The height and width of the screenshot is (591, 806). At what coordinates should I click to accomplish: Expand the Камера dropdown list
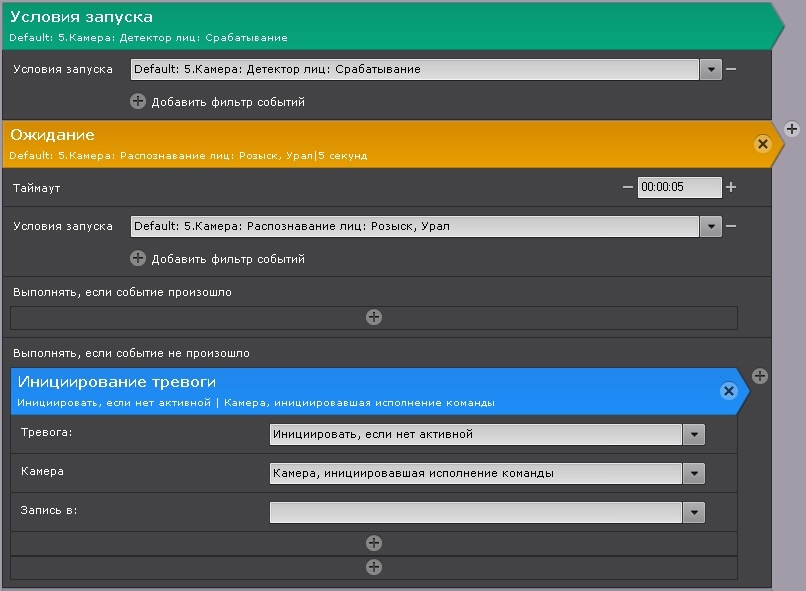click(694, 474)
